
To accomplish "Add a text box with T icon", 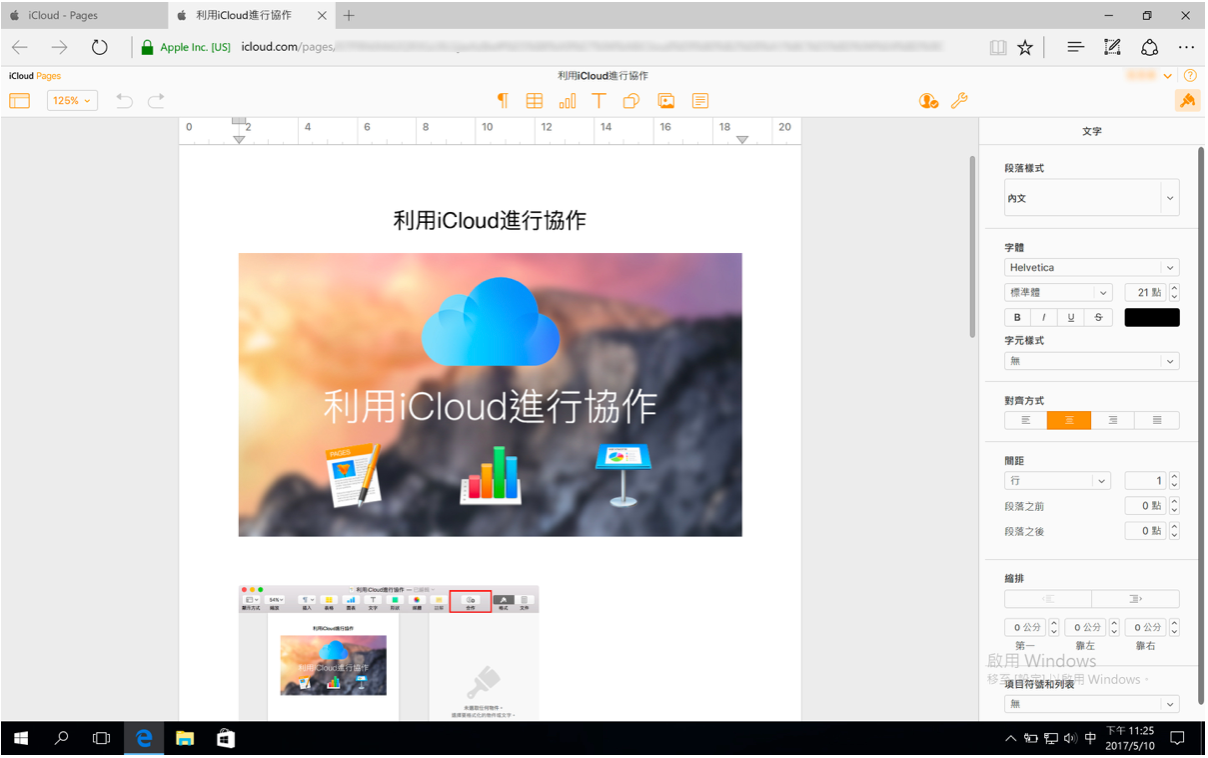I will click(599, 101).
